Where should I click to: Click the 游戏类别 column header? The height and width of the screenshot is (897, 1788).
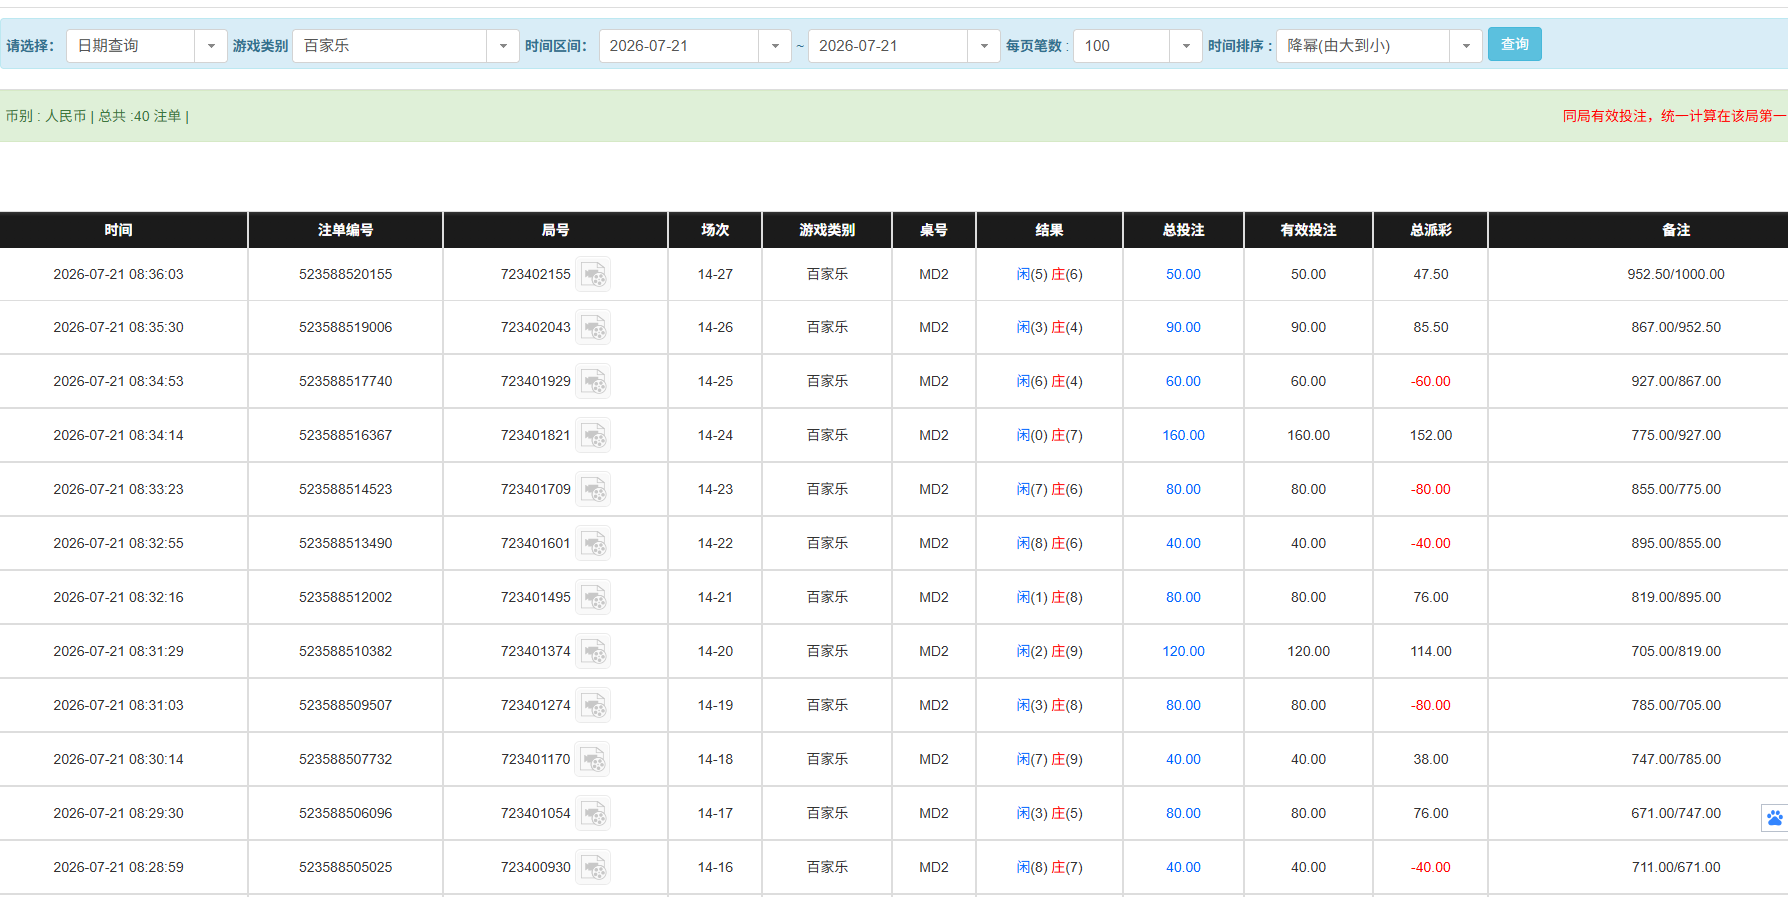(827, 230)
